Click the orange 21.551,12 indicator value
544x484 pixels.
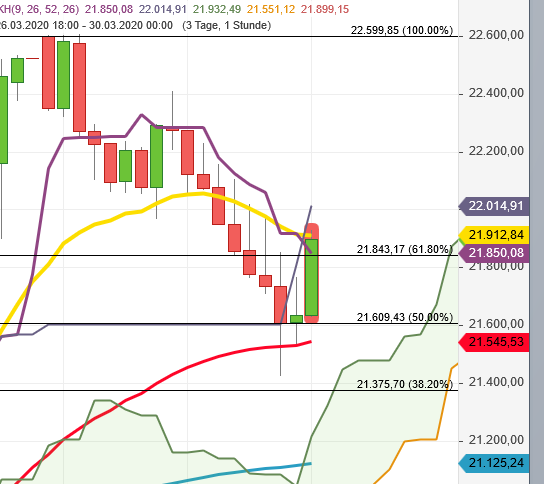[x=271, y=9]
